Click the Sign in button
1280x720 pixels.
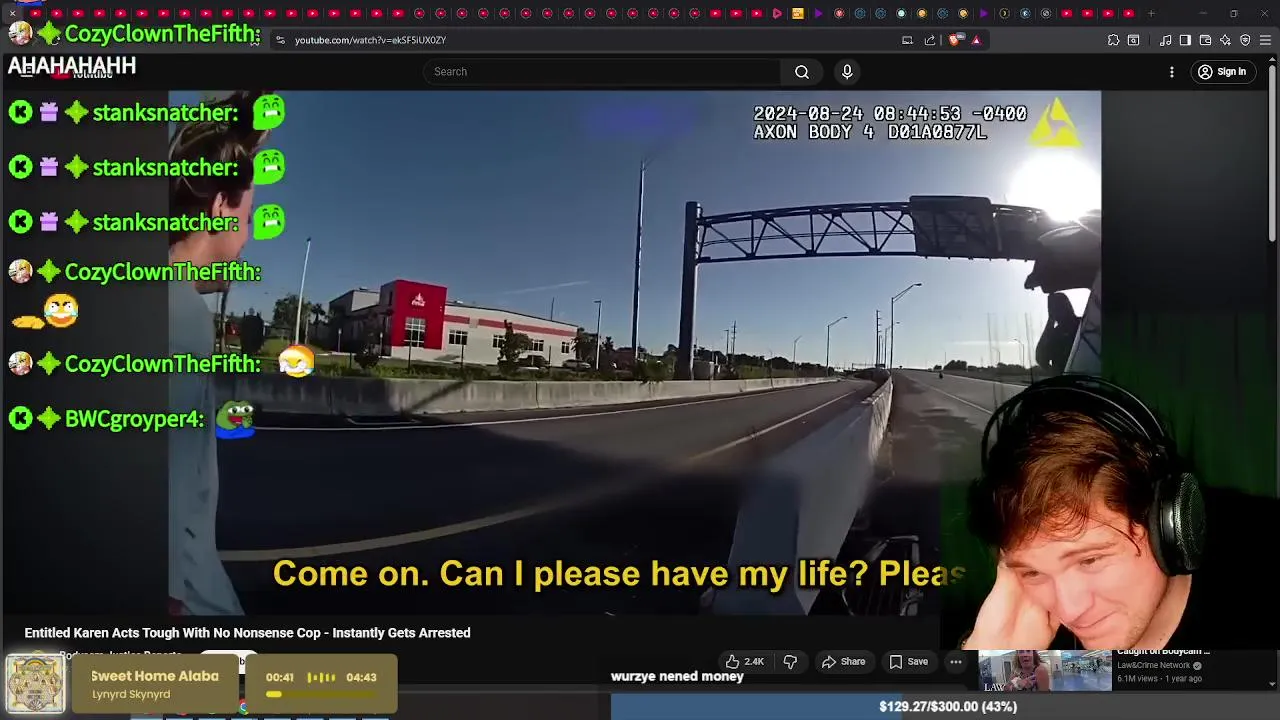[x=1222, y=72]
